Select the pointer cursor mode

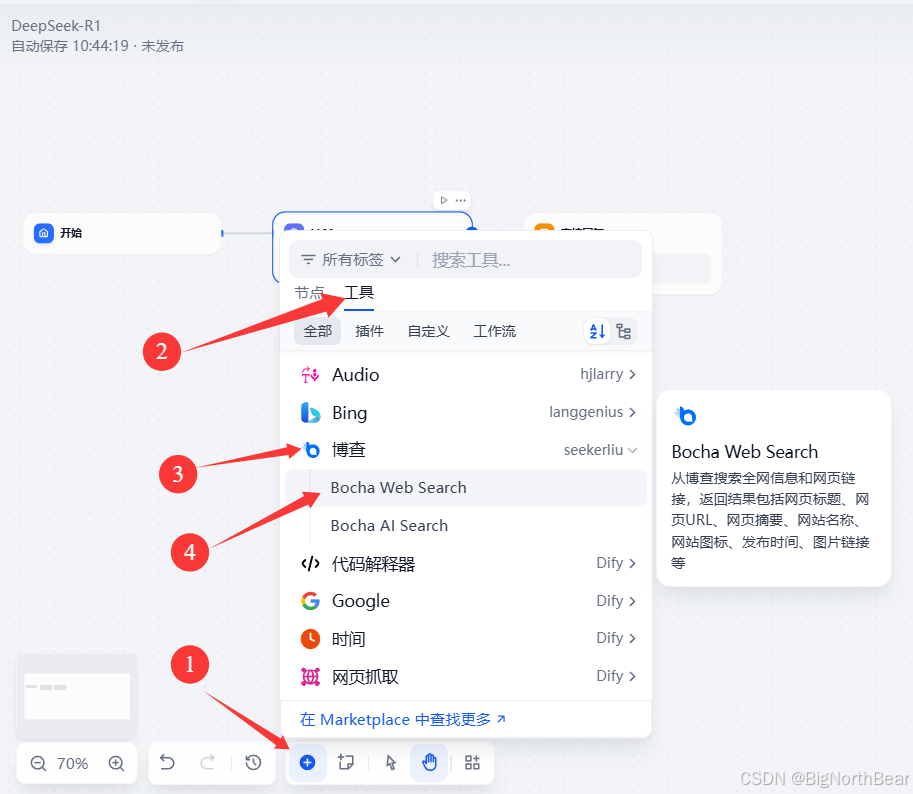pos(389,762)
